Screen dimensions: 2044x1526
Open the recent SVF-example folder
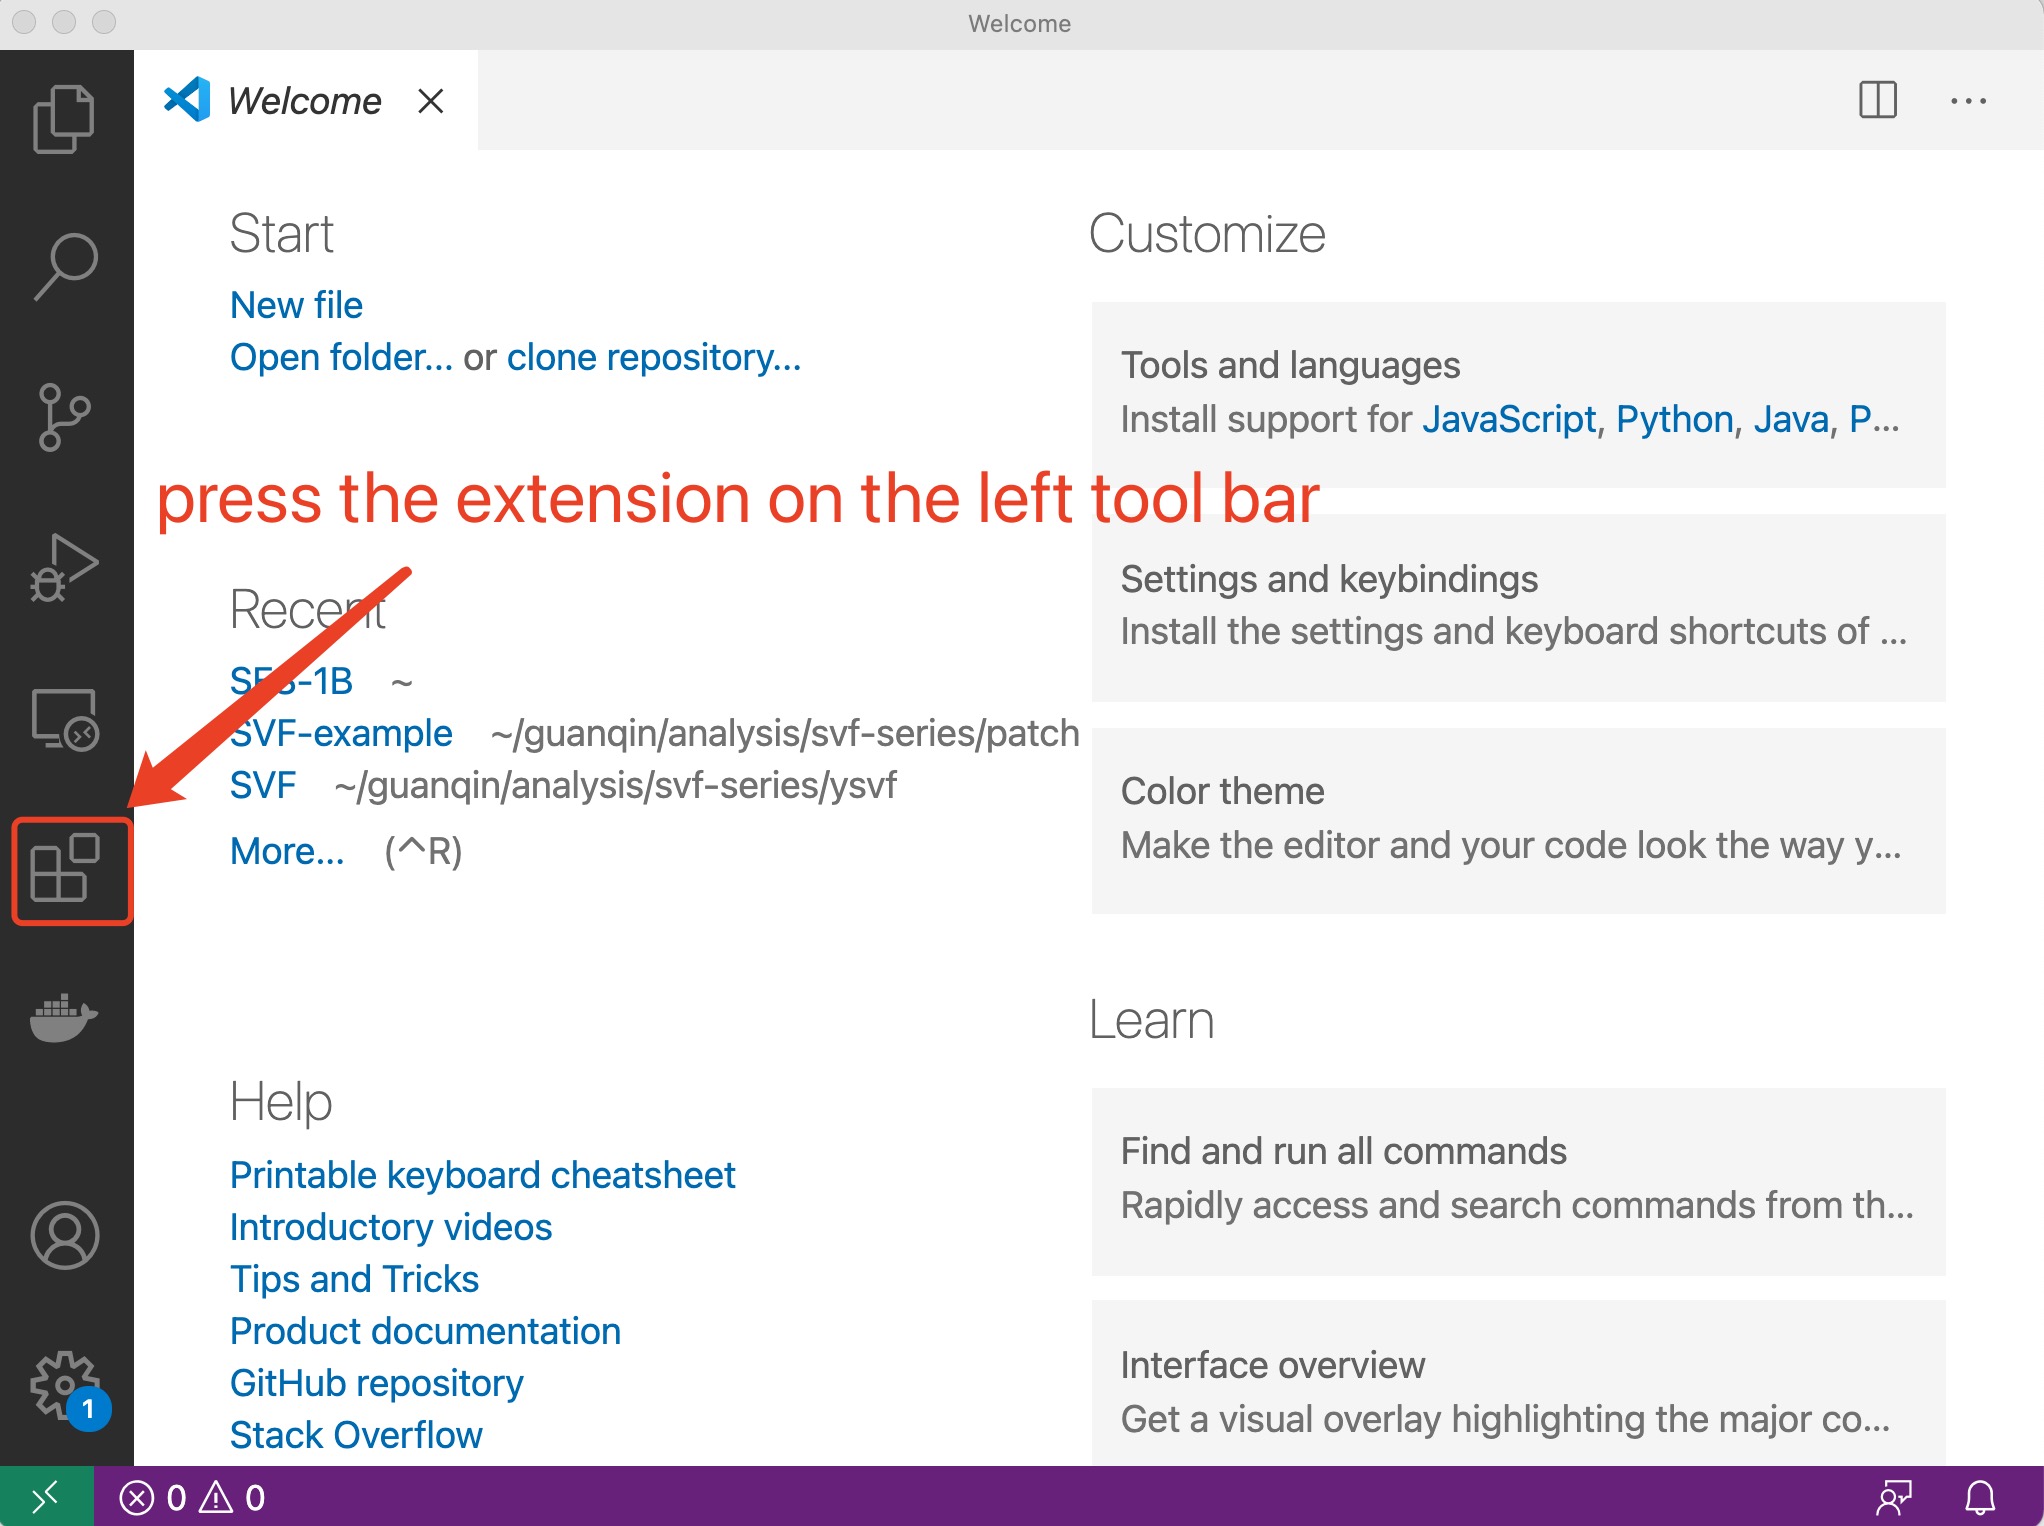click(x=341, y=733)
